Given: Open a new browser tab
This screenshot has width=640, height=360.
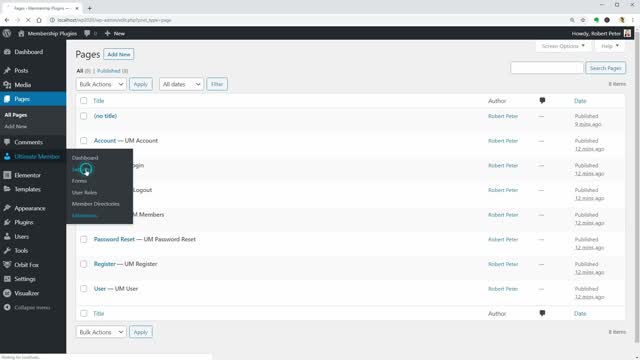Looking at the screenshot, I should pos(89,8).
